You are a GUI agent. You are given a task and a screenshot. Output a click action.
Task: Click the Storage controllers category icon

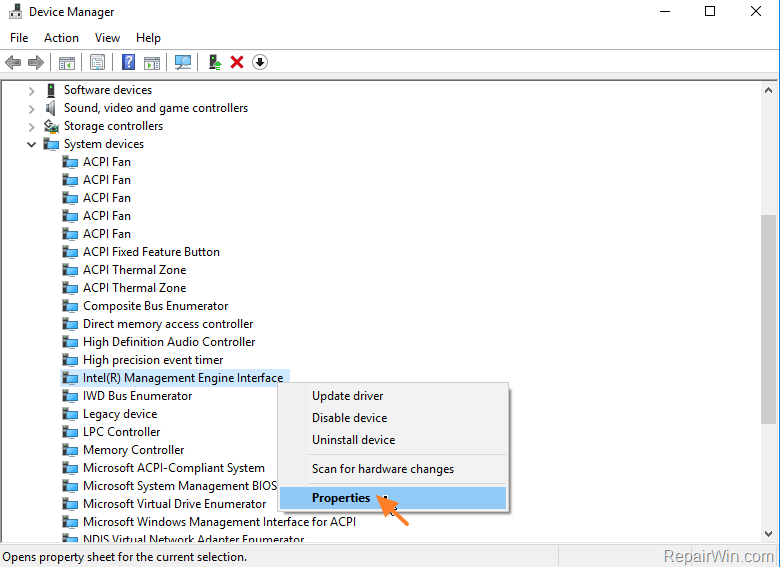pos(51,126)
